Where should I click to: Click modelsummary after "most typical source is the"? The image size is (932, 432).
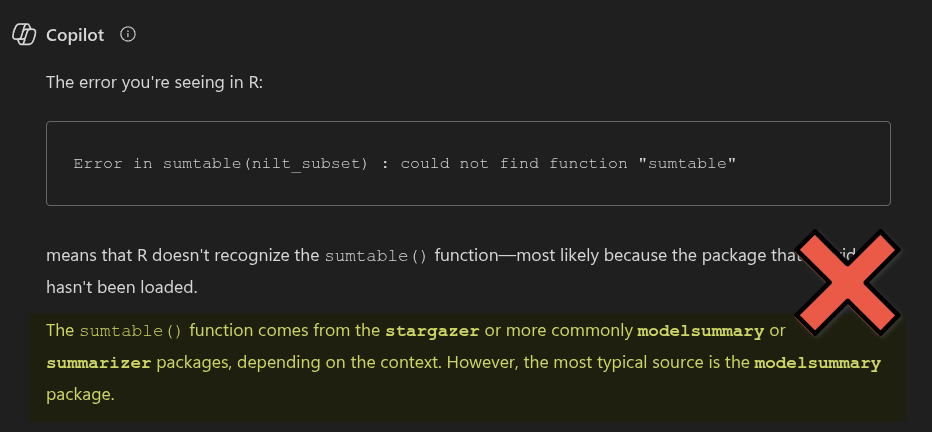tap(817, 363)
